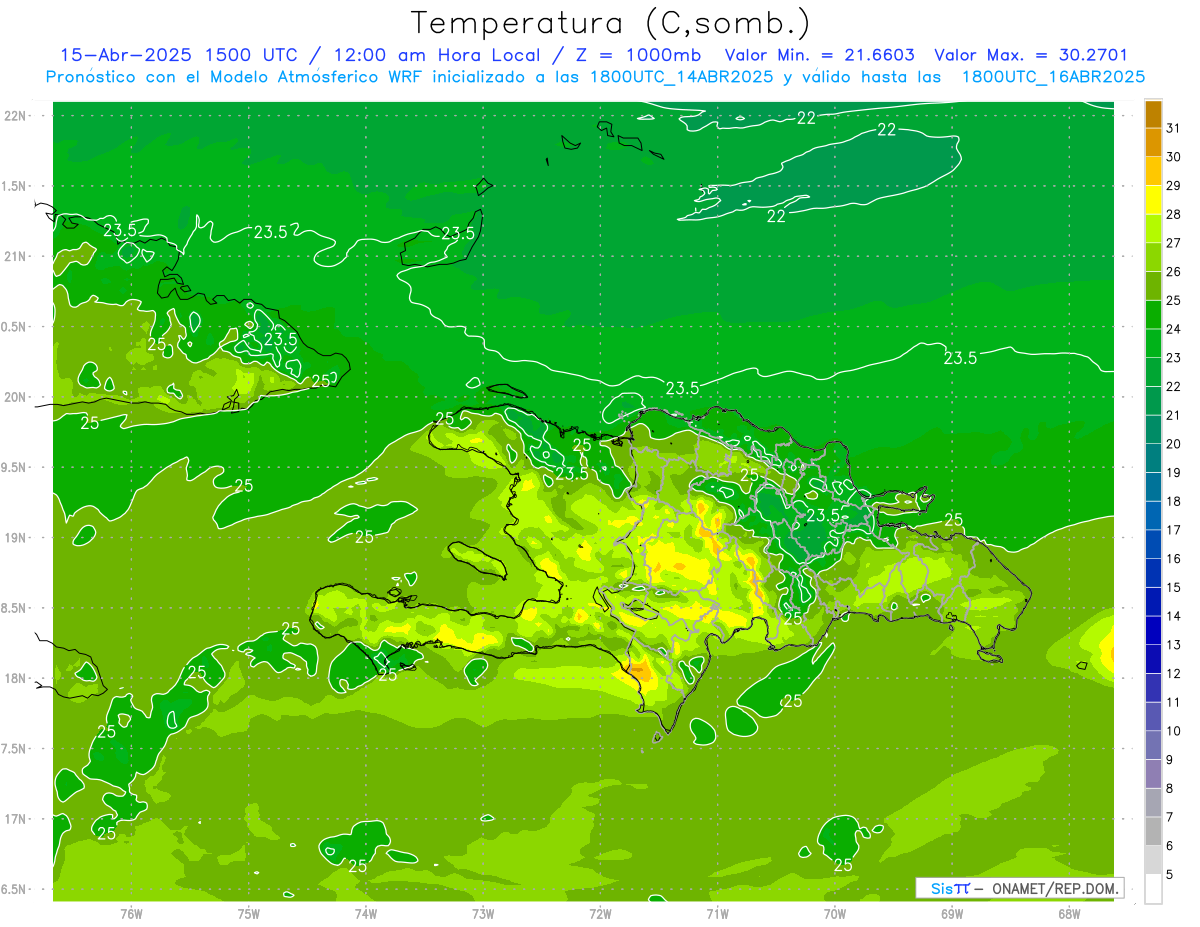Click the '74W' longitude axis label
Screen dimensions: 1200x927
(x=366, y=914)
